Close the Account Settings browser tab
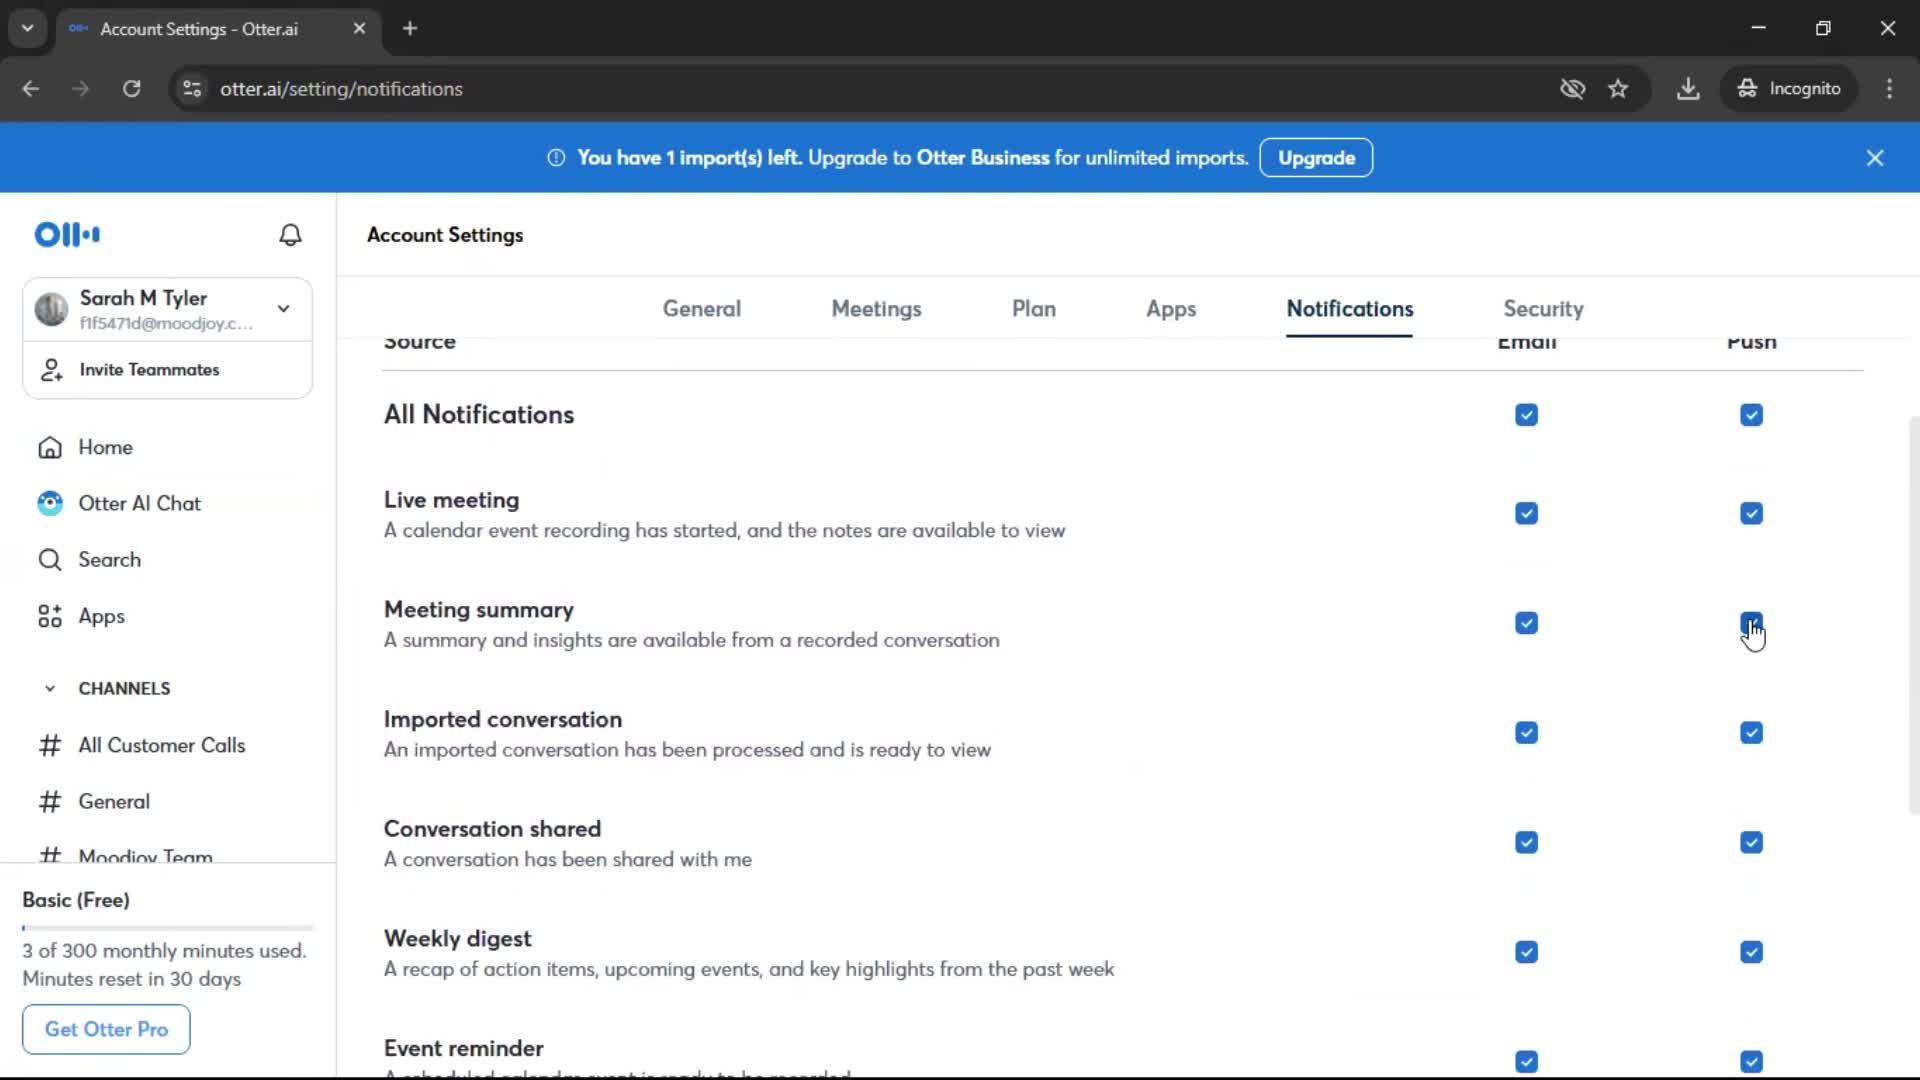The height and width of the screenshot is (1080, 1920). coord(359,29)
